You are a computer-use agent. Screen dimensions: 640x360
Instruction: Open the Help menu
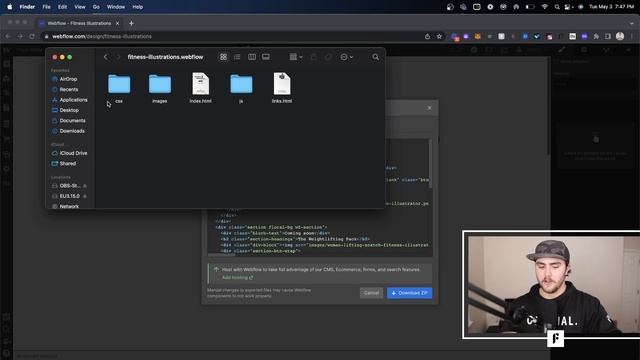[x=138, y=7]
